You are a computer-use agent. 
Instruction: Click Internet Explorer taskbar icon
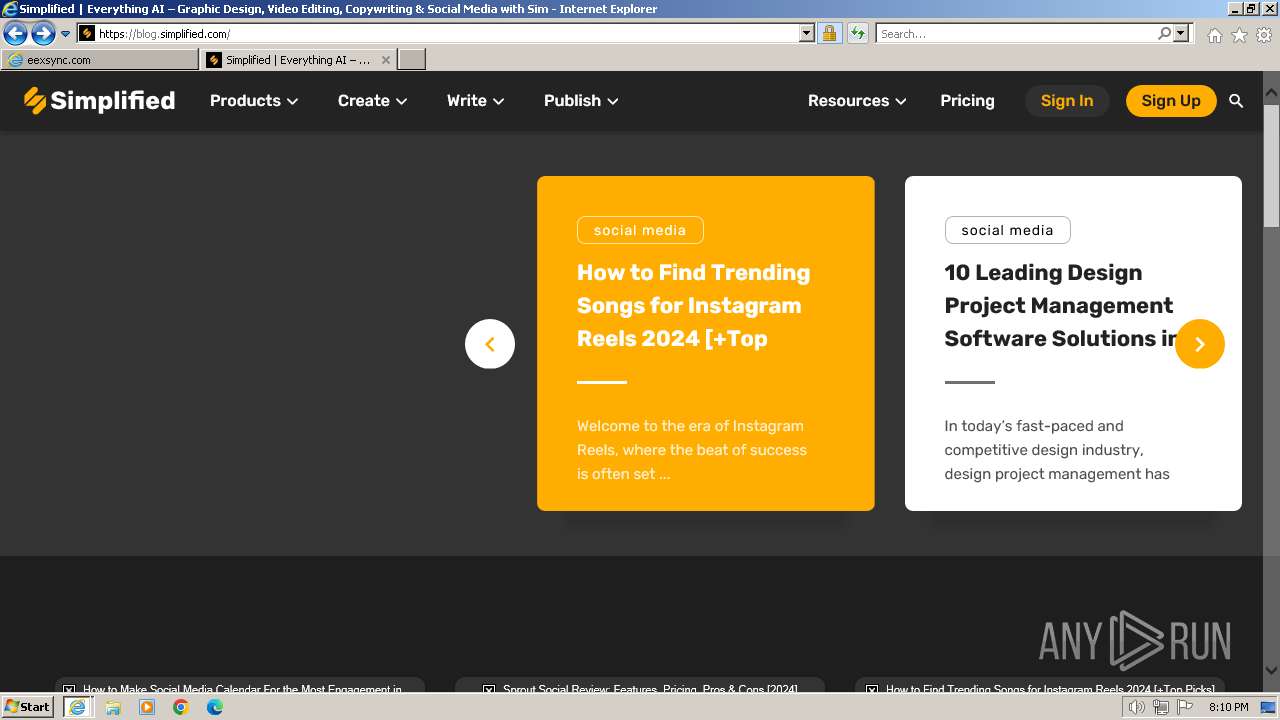click(77, 707)
